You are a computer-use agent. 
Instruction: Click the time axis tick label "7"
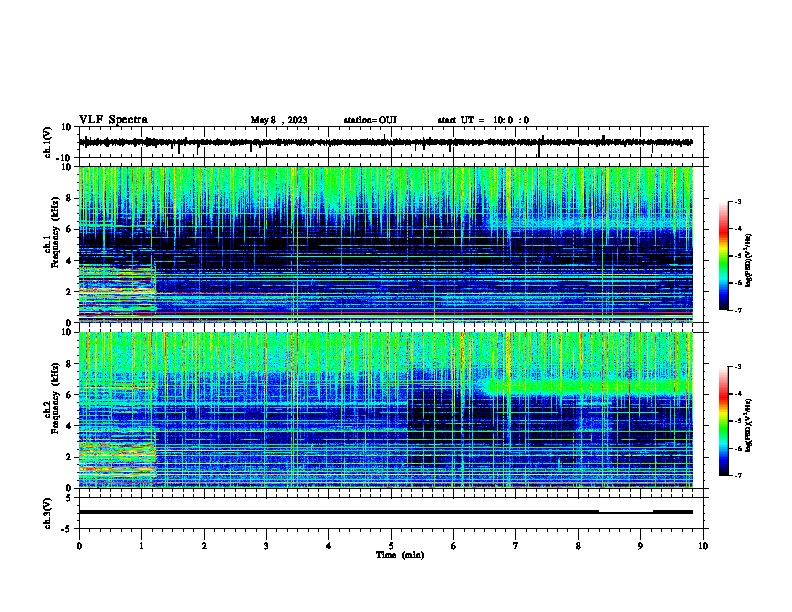[516, 546]
